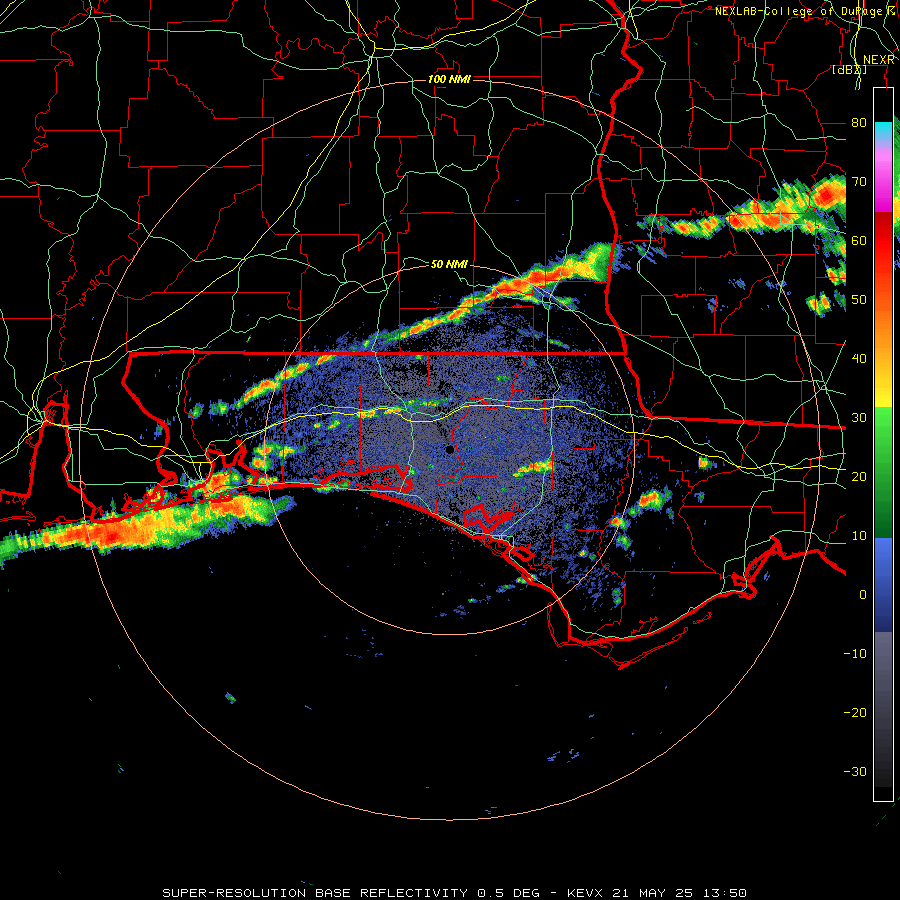This screenshot has width=900, height=900.
Task: Click the 30 value on the dBZ scale
Action: [859, 417]
